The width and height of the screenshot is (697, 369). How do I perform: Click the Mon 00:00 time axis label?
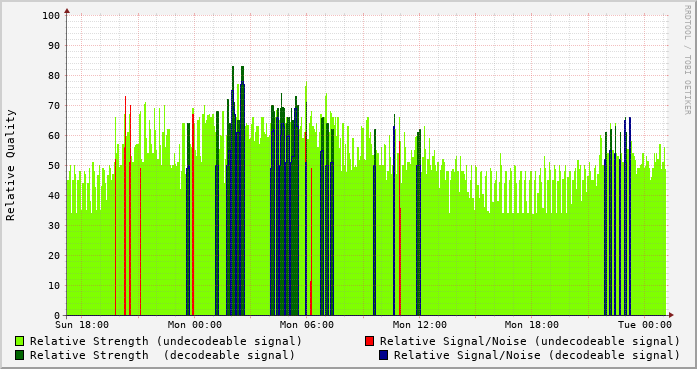pyautogui.click(x=194, y=325)
